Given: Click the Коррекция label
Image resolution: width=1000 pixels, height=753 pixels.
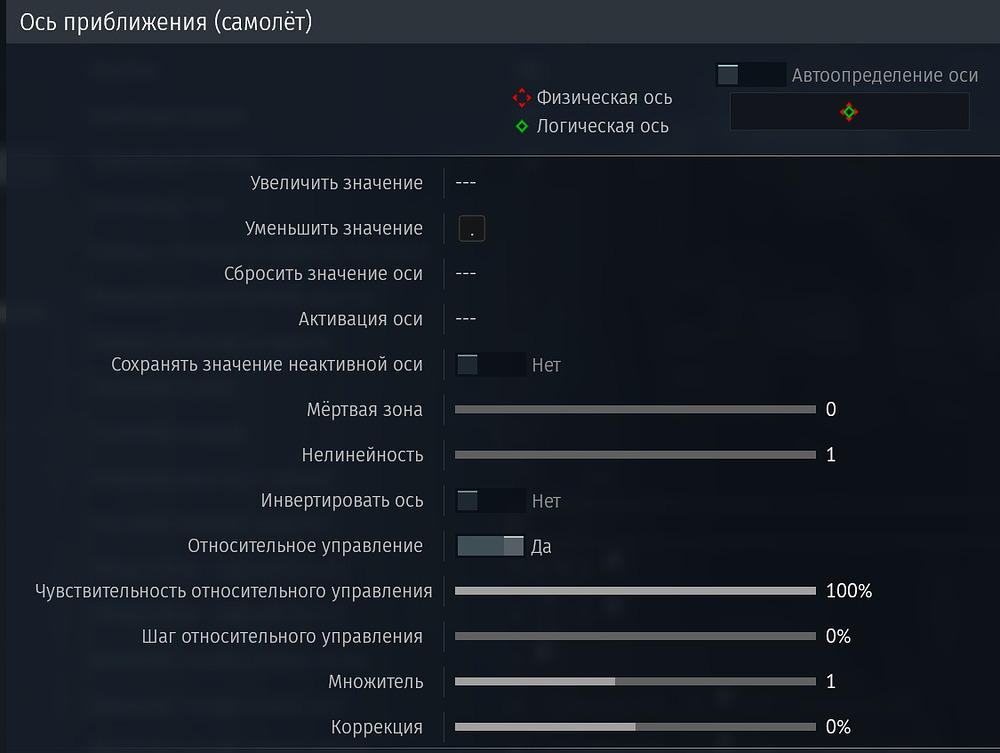Looking at the screenshot, I should tap(376, 727).
